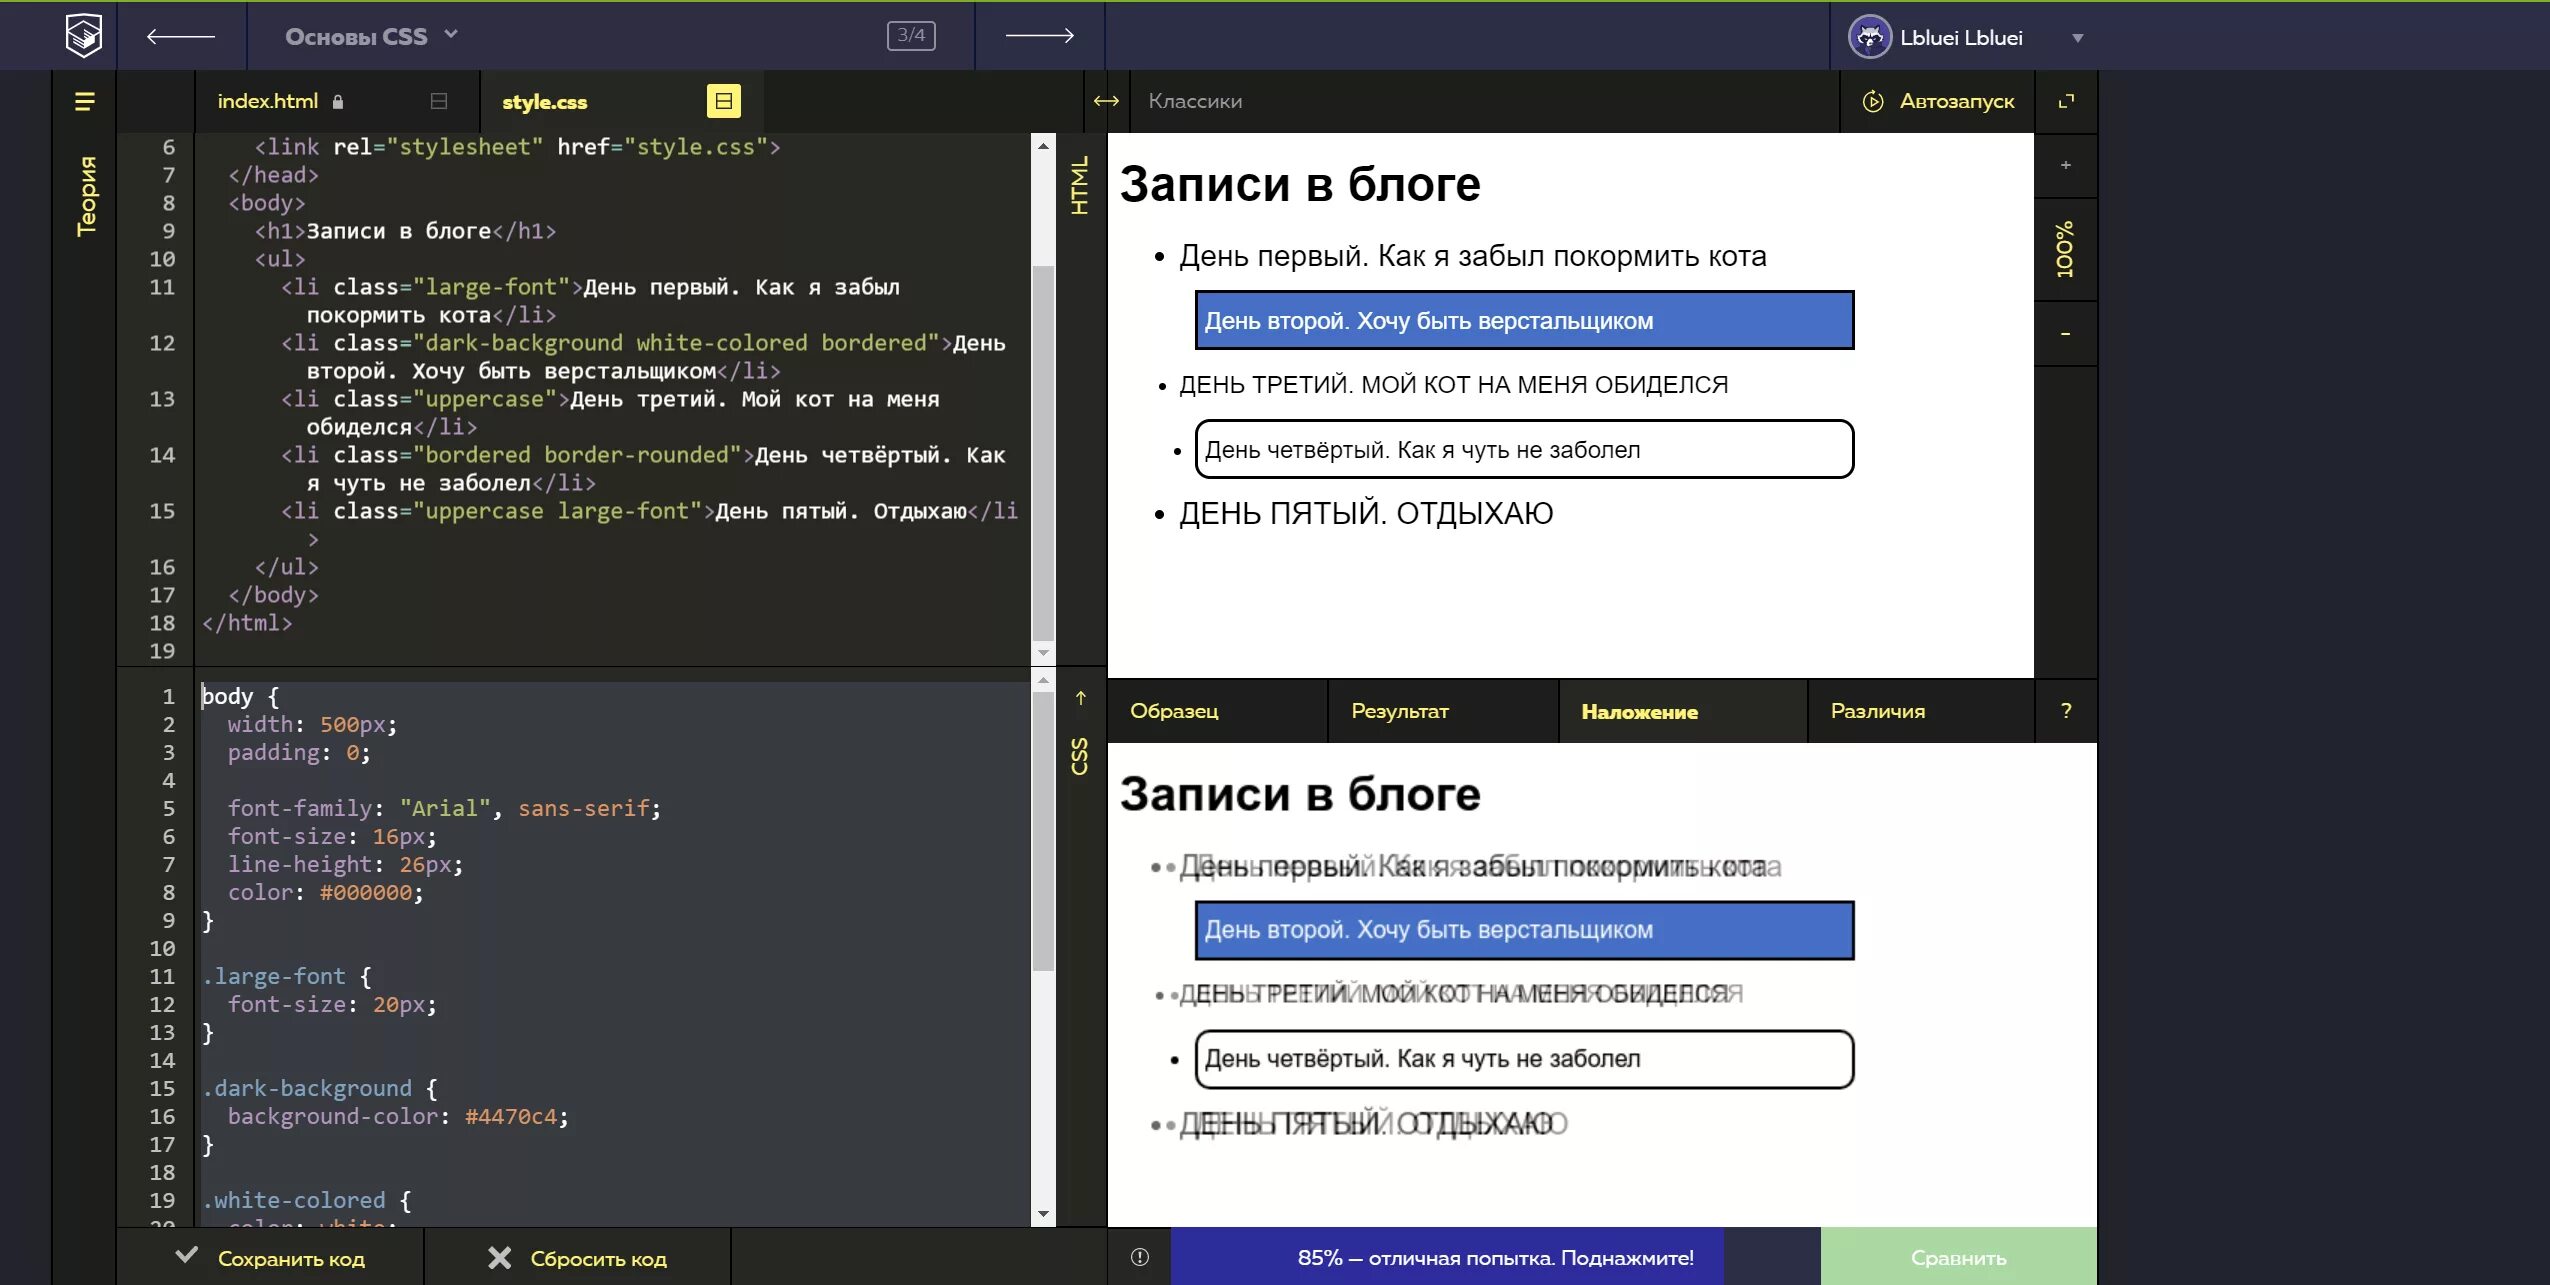Click the question mark help icon
The height and width of the screenshot is (1285, 2550).
pos(2066,711)
